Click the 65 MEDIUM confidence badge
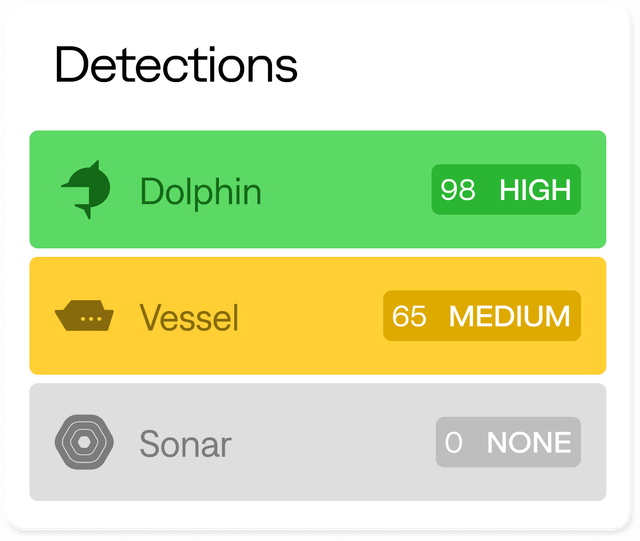Image resolution: width=640 pixels, height=541 pixels. click(x=482, y=316)
